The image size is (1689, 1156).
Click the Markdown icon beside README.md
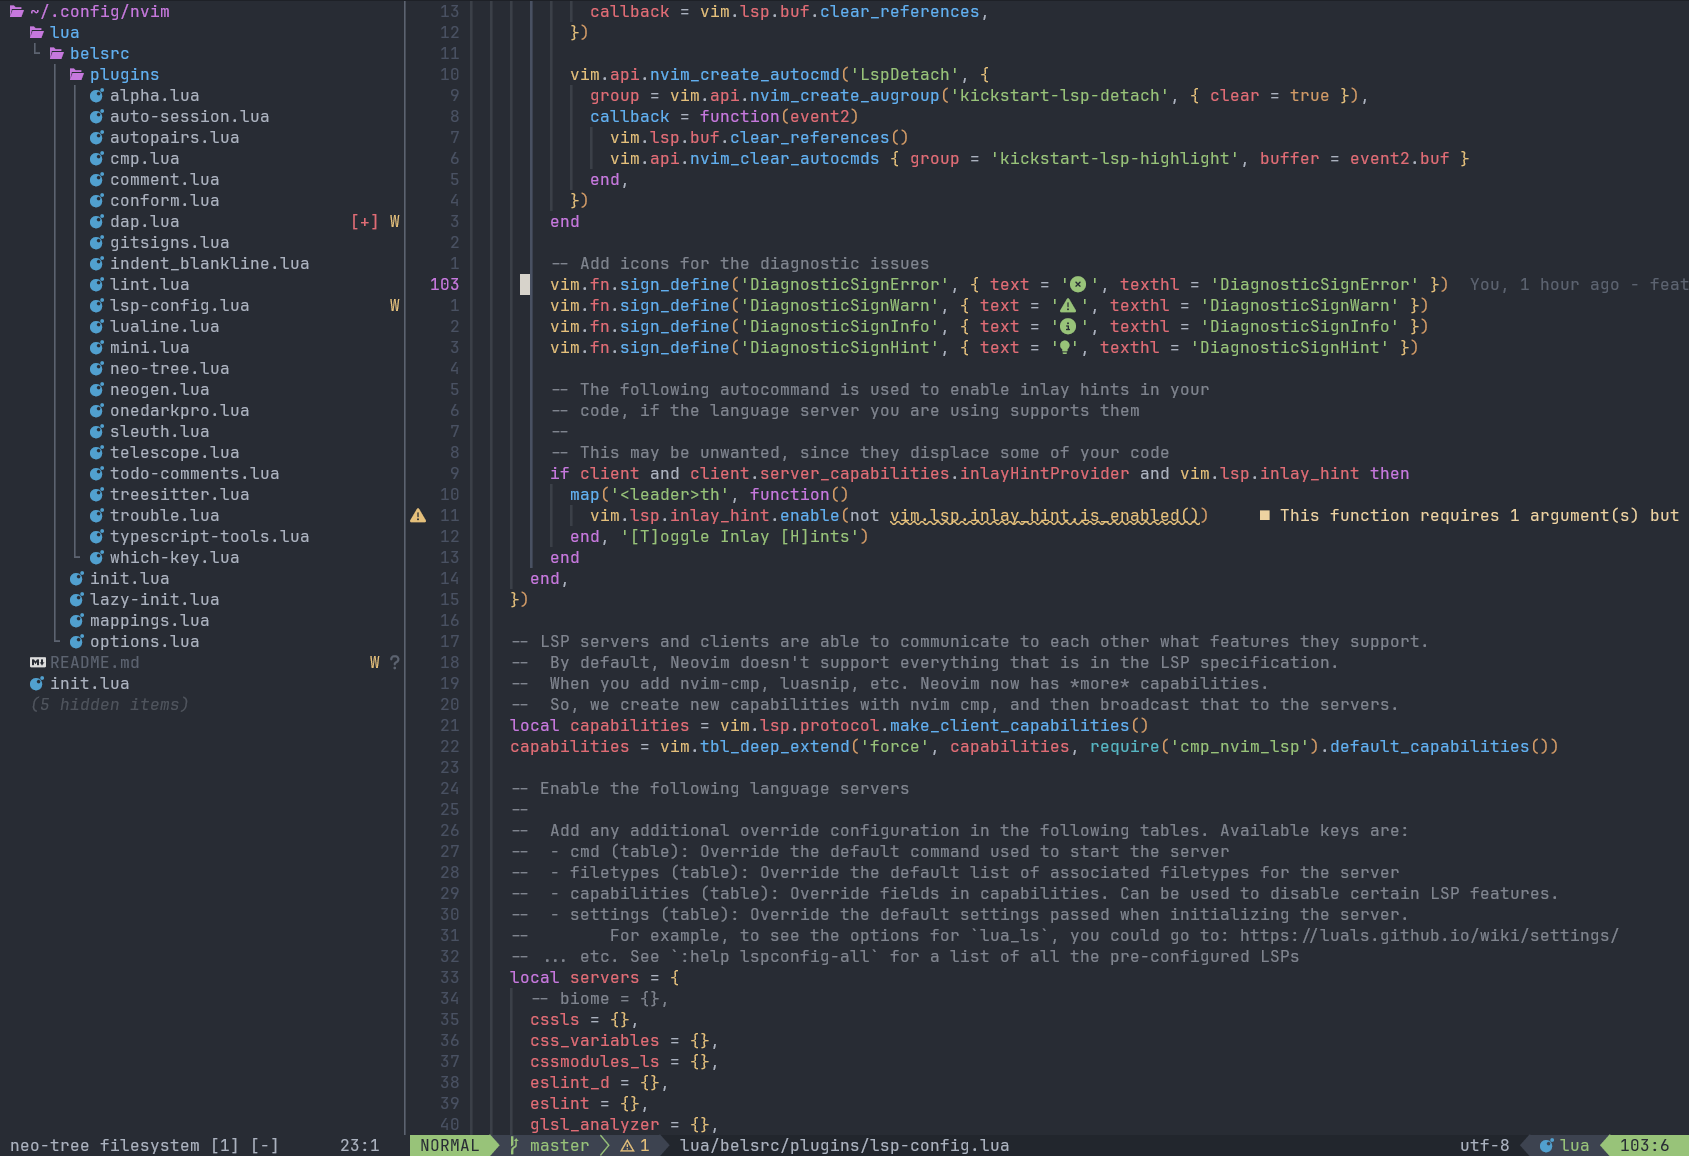tap(37, 663)
